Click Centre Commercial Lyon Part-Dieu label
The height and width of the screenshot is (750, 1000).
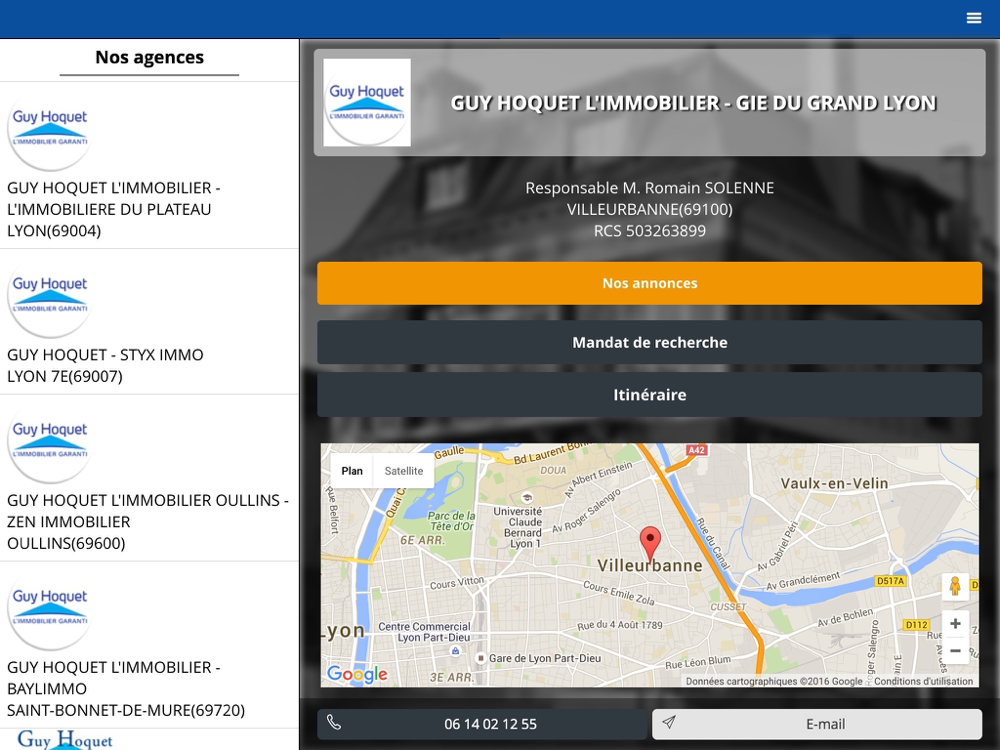tap(424, 632)
